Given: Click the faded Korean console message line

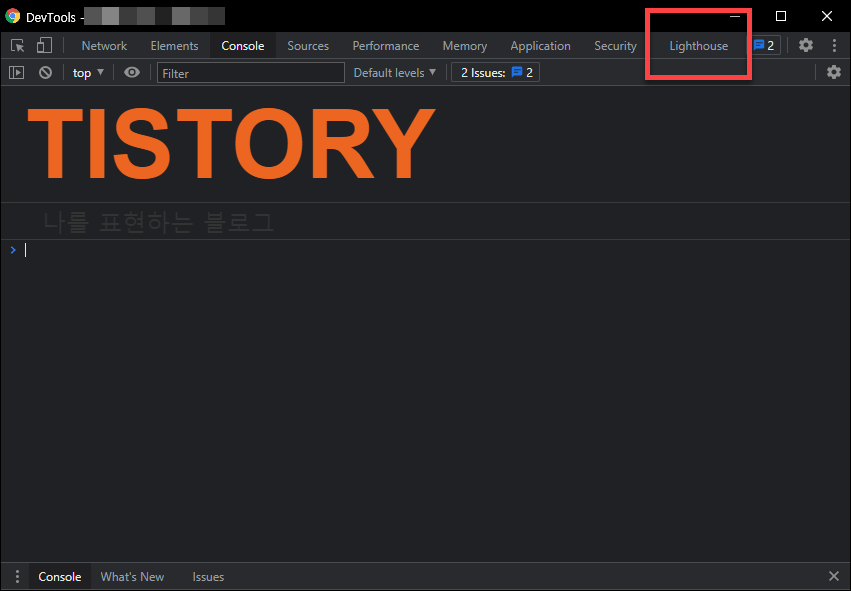Looking at the screenshot, I should click(x=158, y=222).
